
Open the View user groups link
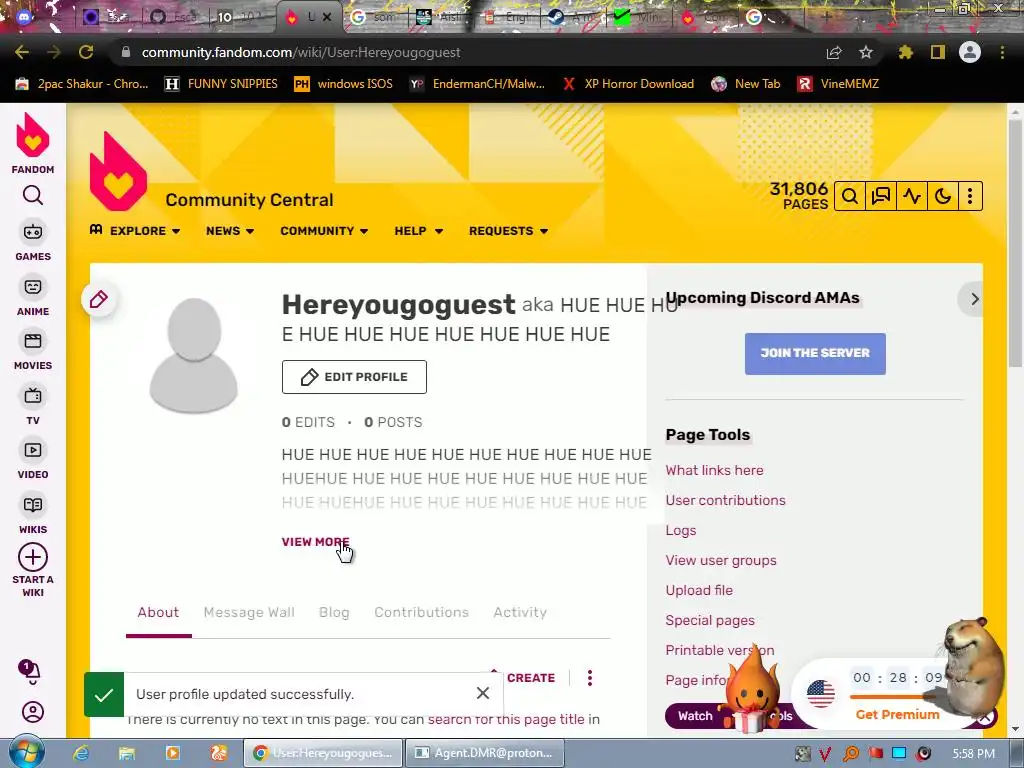[x=721, y=560]
